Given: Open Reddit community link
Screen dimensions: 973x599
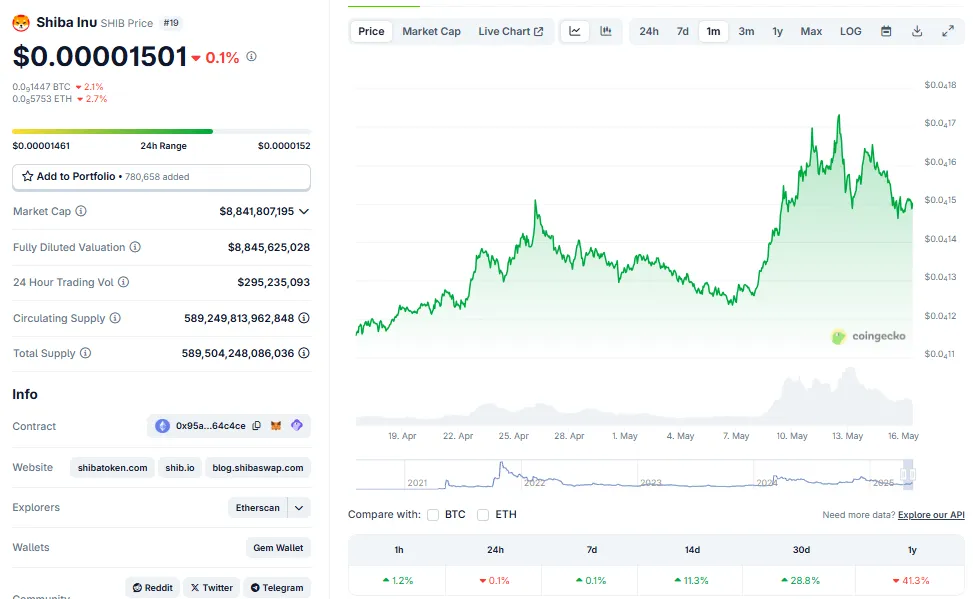Looking at the screenshot, I should 153,587.
